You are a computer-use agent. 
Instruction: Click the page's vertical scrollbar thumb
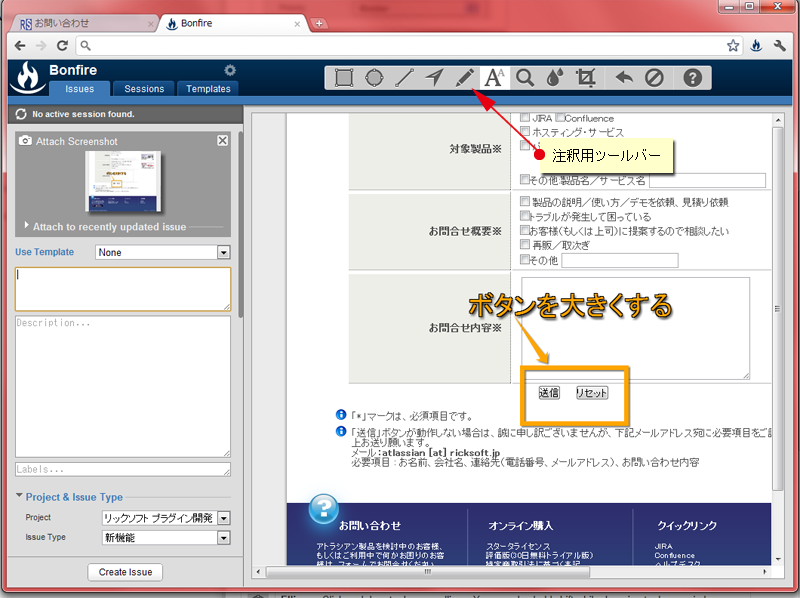point(777,309)
